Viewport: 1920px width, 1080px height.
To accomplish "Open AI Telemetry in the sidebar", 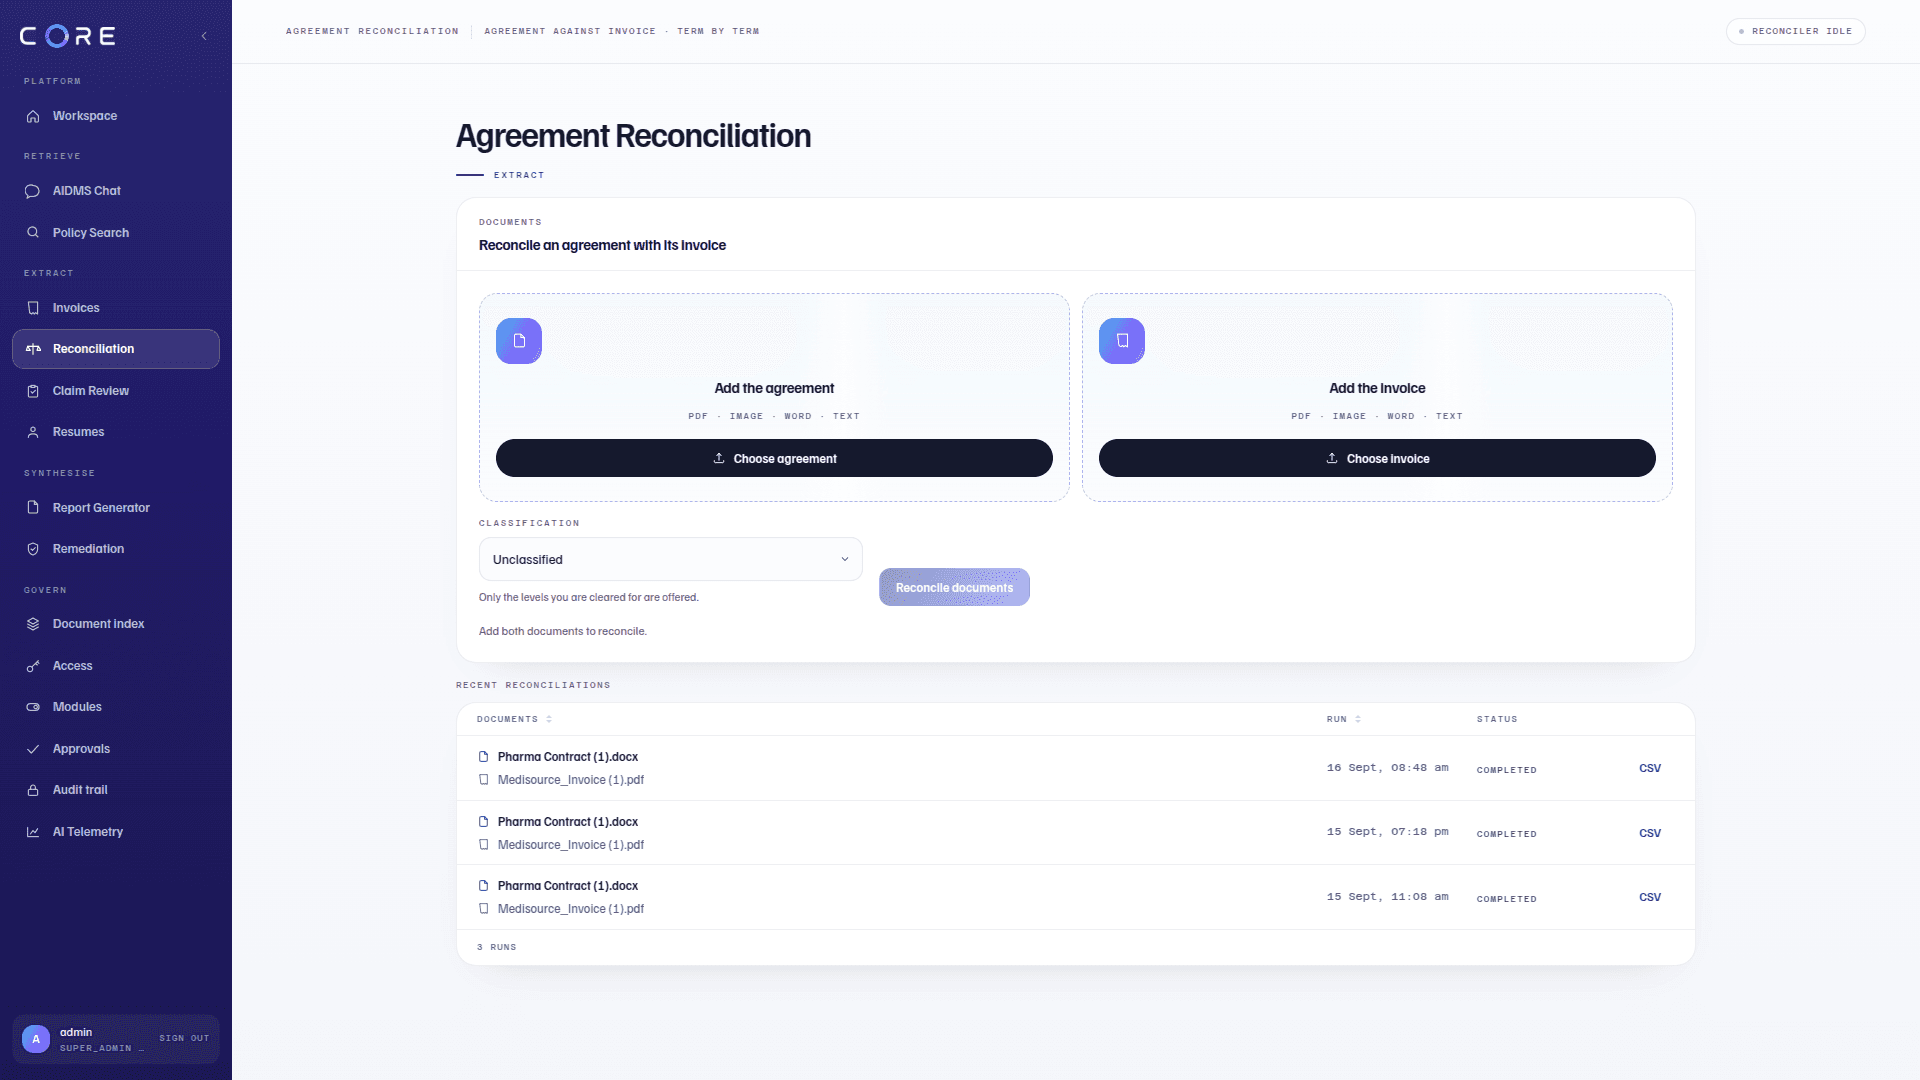I will click(116, 832).
